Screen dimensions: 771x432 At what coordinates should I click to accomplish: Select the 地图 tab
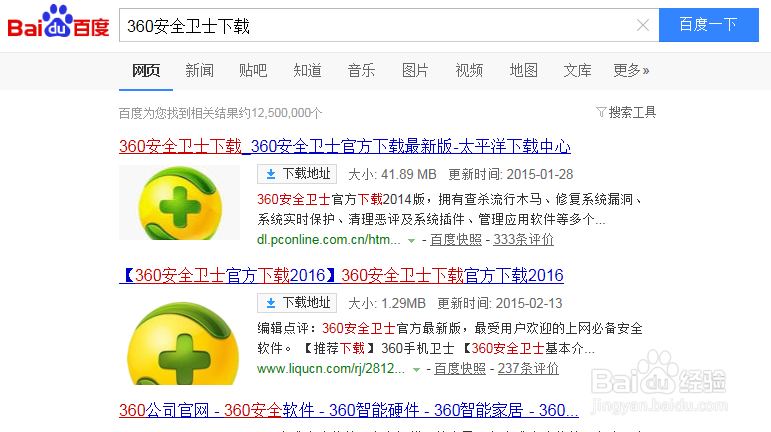pyautogui.click(x=523, y=71)
